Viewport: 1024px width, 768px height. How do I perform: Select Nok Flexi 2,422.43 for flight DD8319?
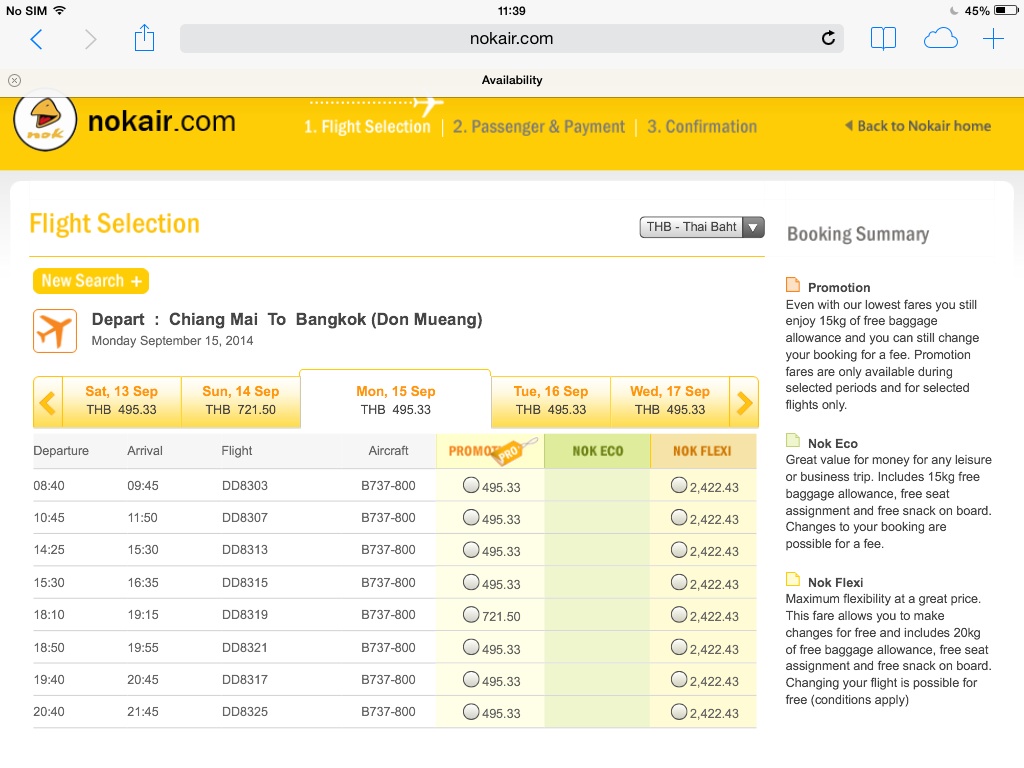[679, 614]
